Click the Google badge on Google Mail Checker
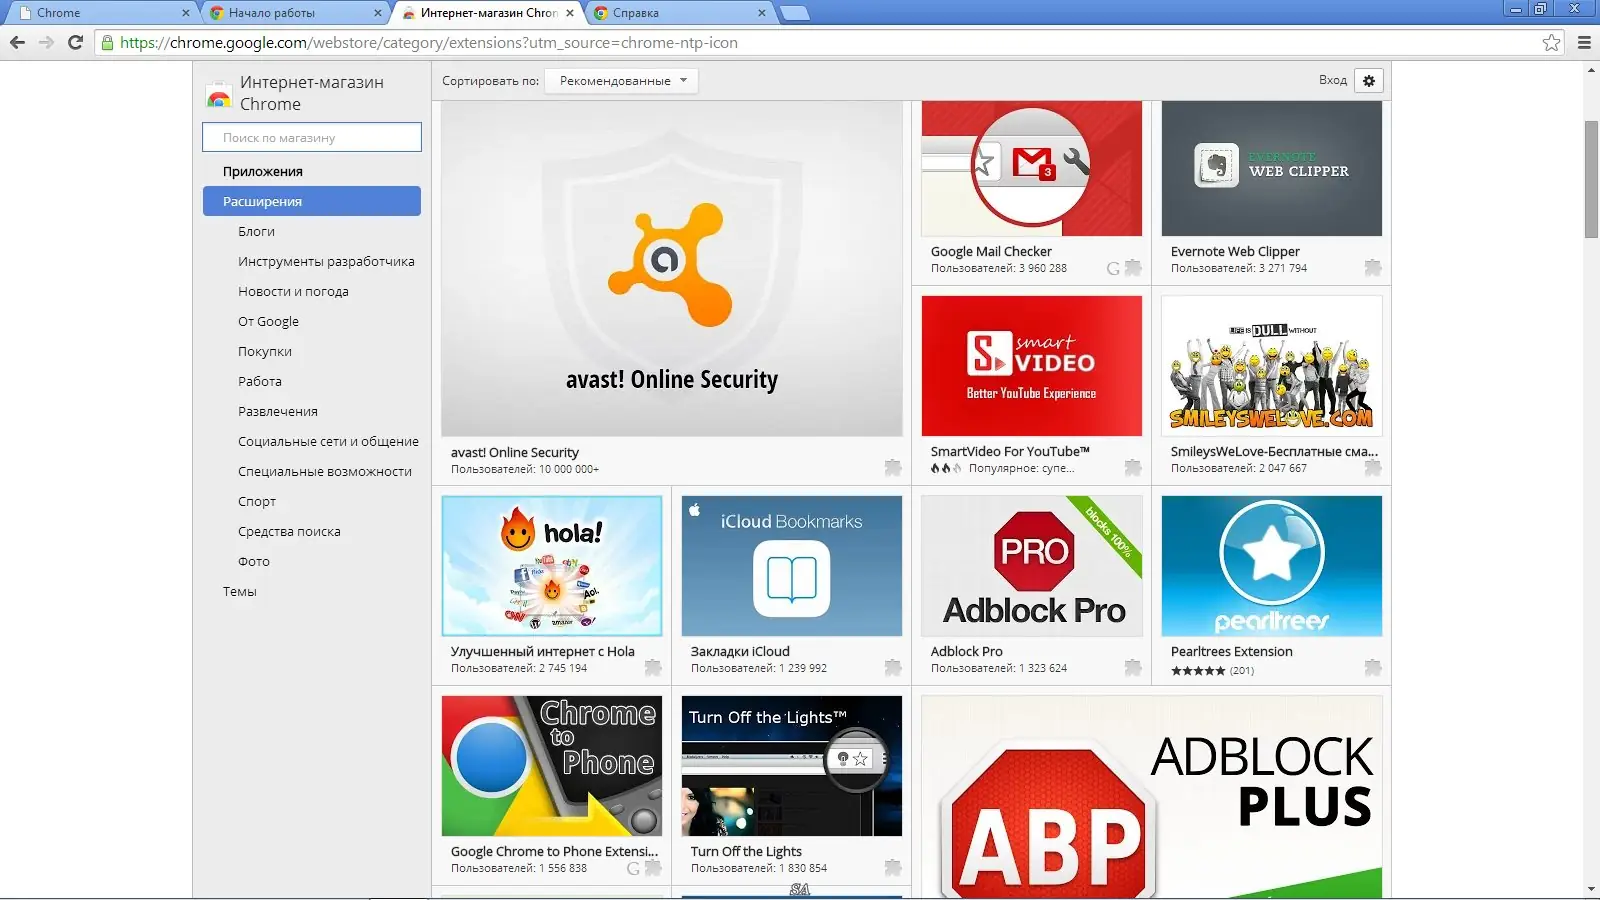 click(x=1113, y=268)
